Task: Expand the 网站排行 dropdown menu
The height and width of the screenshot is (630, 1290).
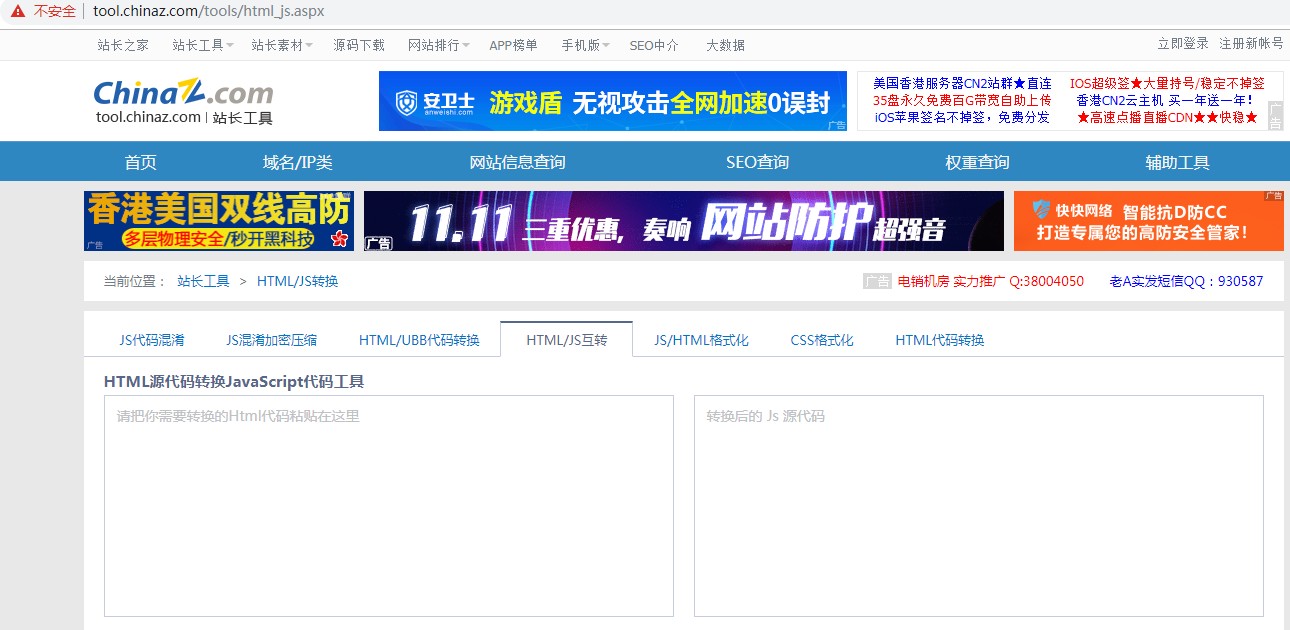Action: click(x=438, y=45)
